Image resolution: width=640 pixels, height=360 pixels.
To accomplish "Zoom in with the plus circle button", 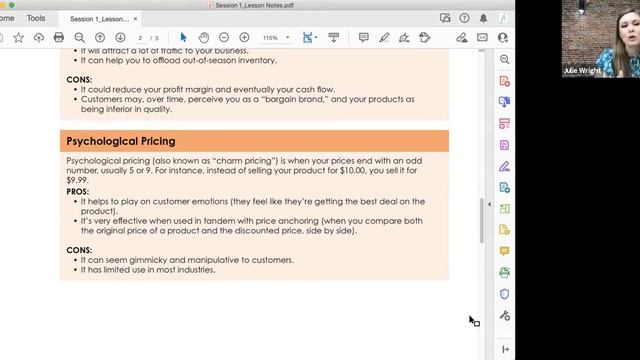I will coord(244,38).
